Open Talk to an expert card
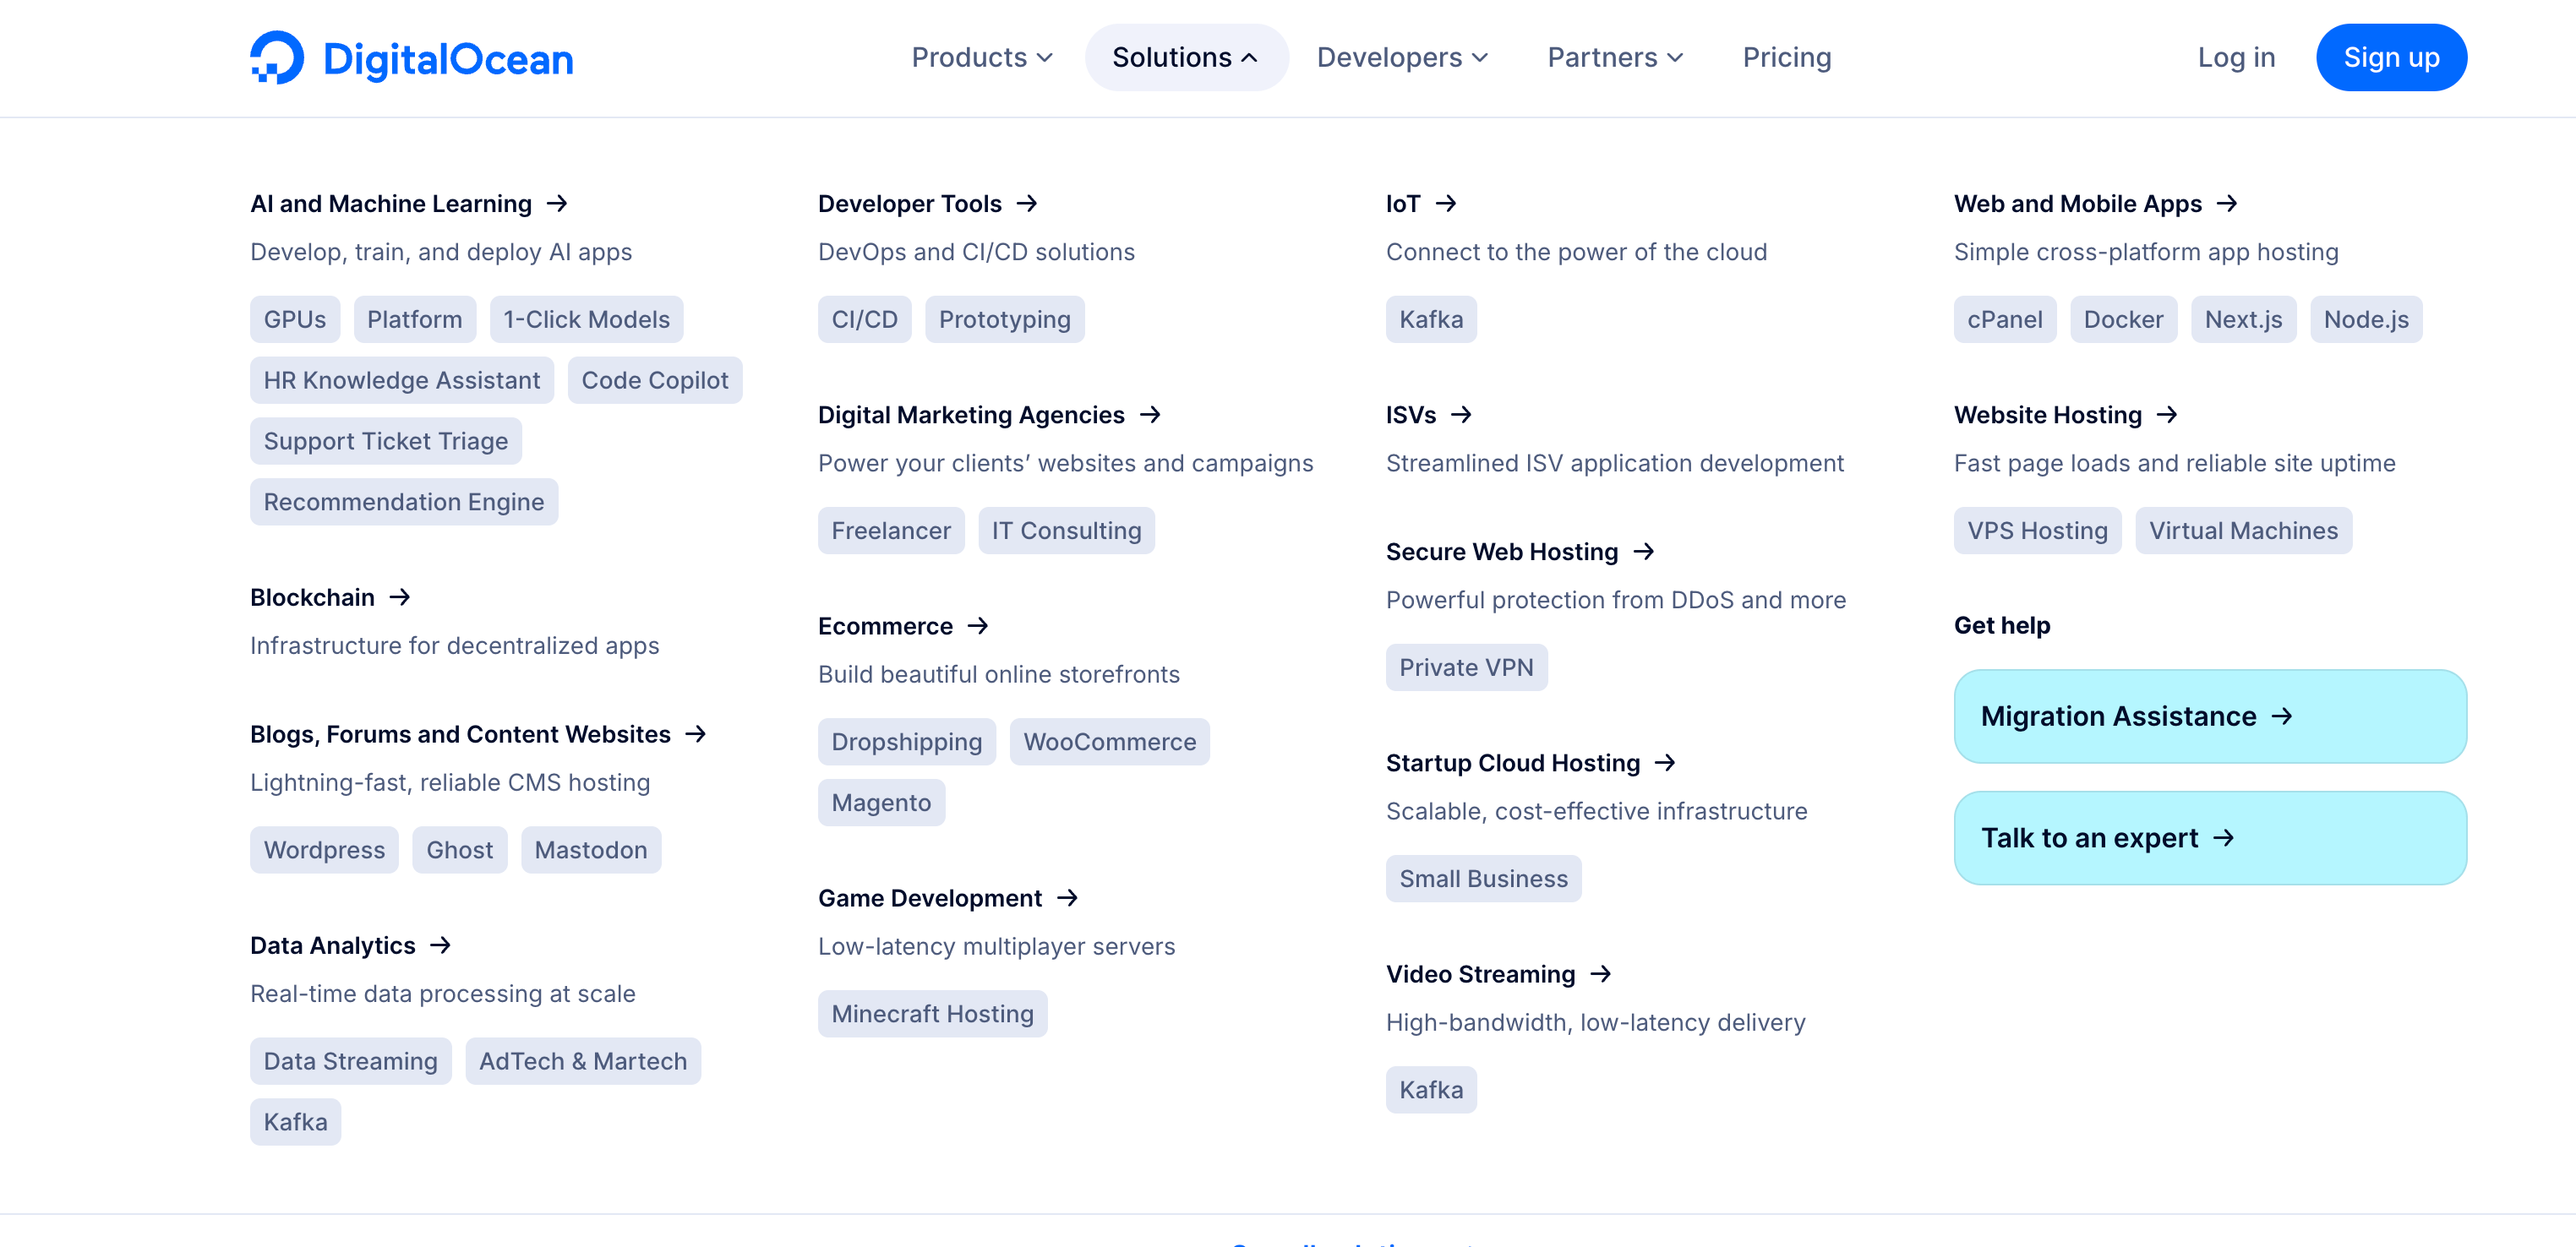Screen dimensions: 2576x1247 2210,838
